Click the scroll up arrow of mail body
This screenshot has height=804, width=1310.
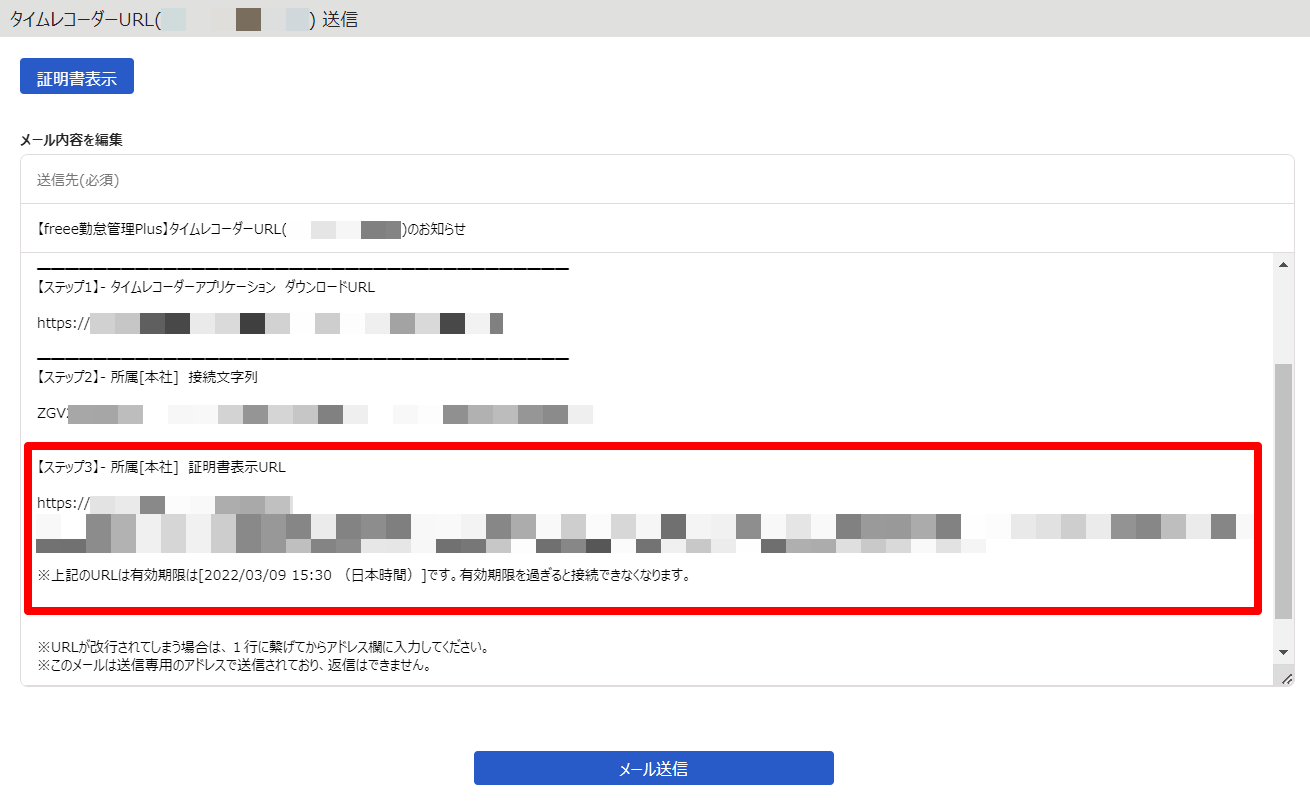(1283, 264)
